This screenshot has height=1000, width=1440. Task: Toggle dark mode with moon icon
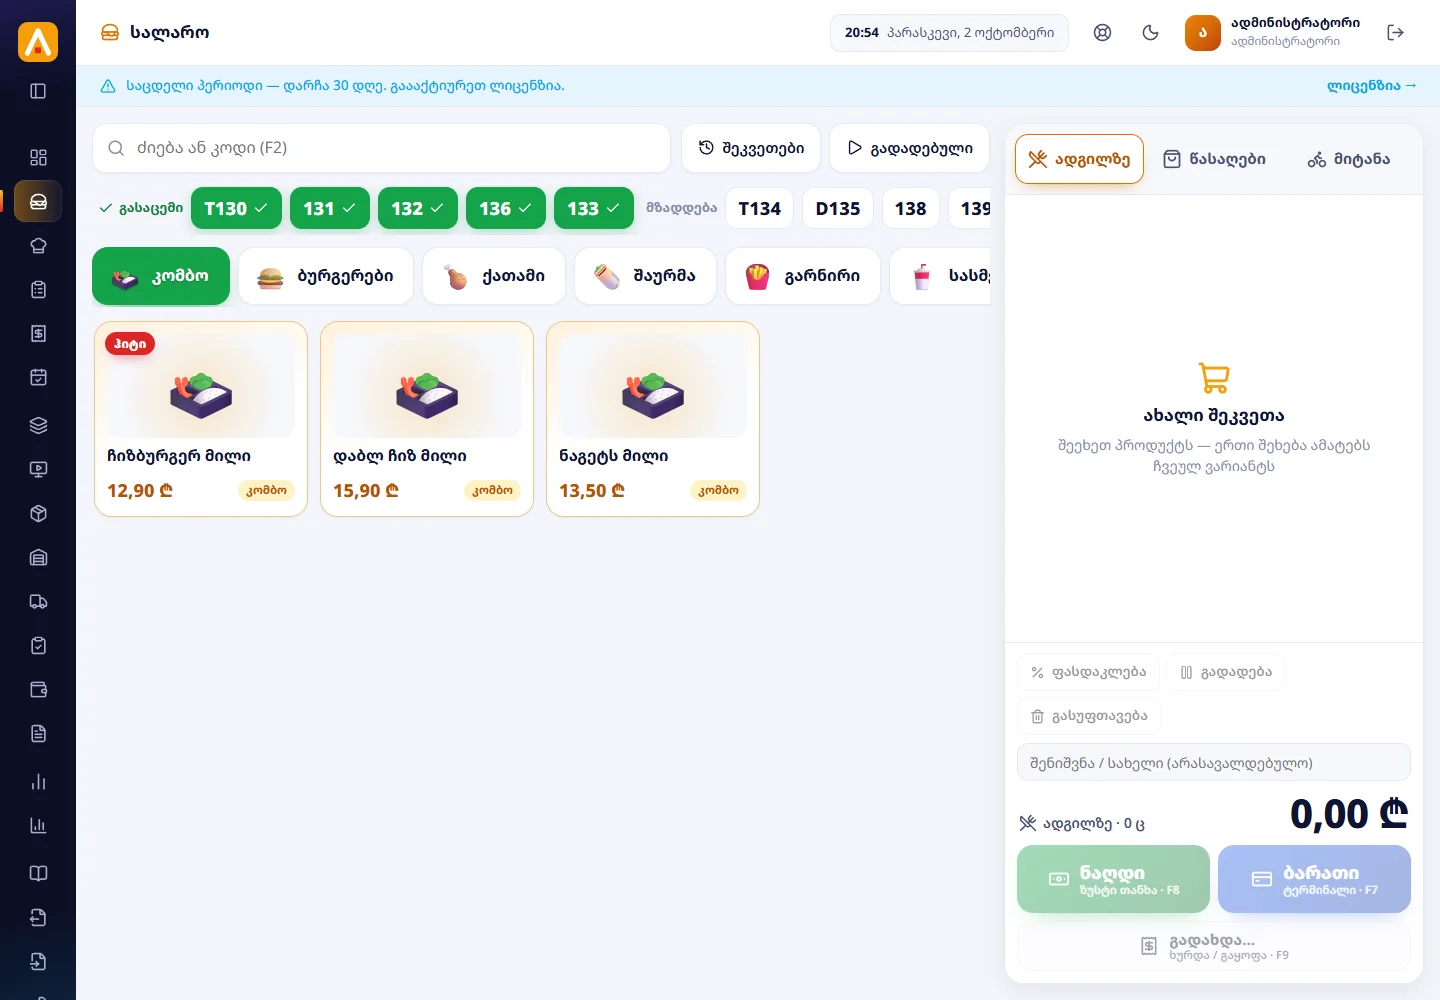pyautogui.click(x=1150, y=32)
